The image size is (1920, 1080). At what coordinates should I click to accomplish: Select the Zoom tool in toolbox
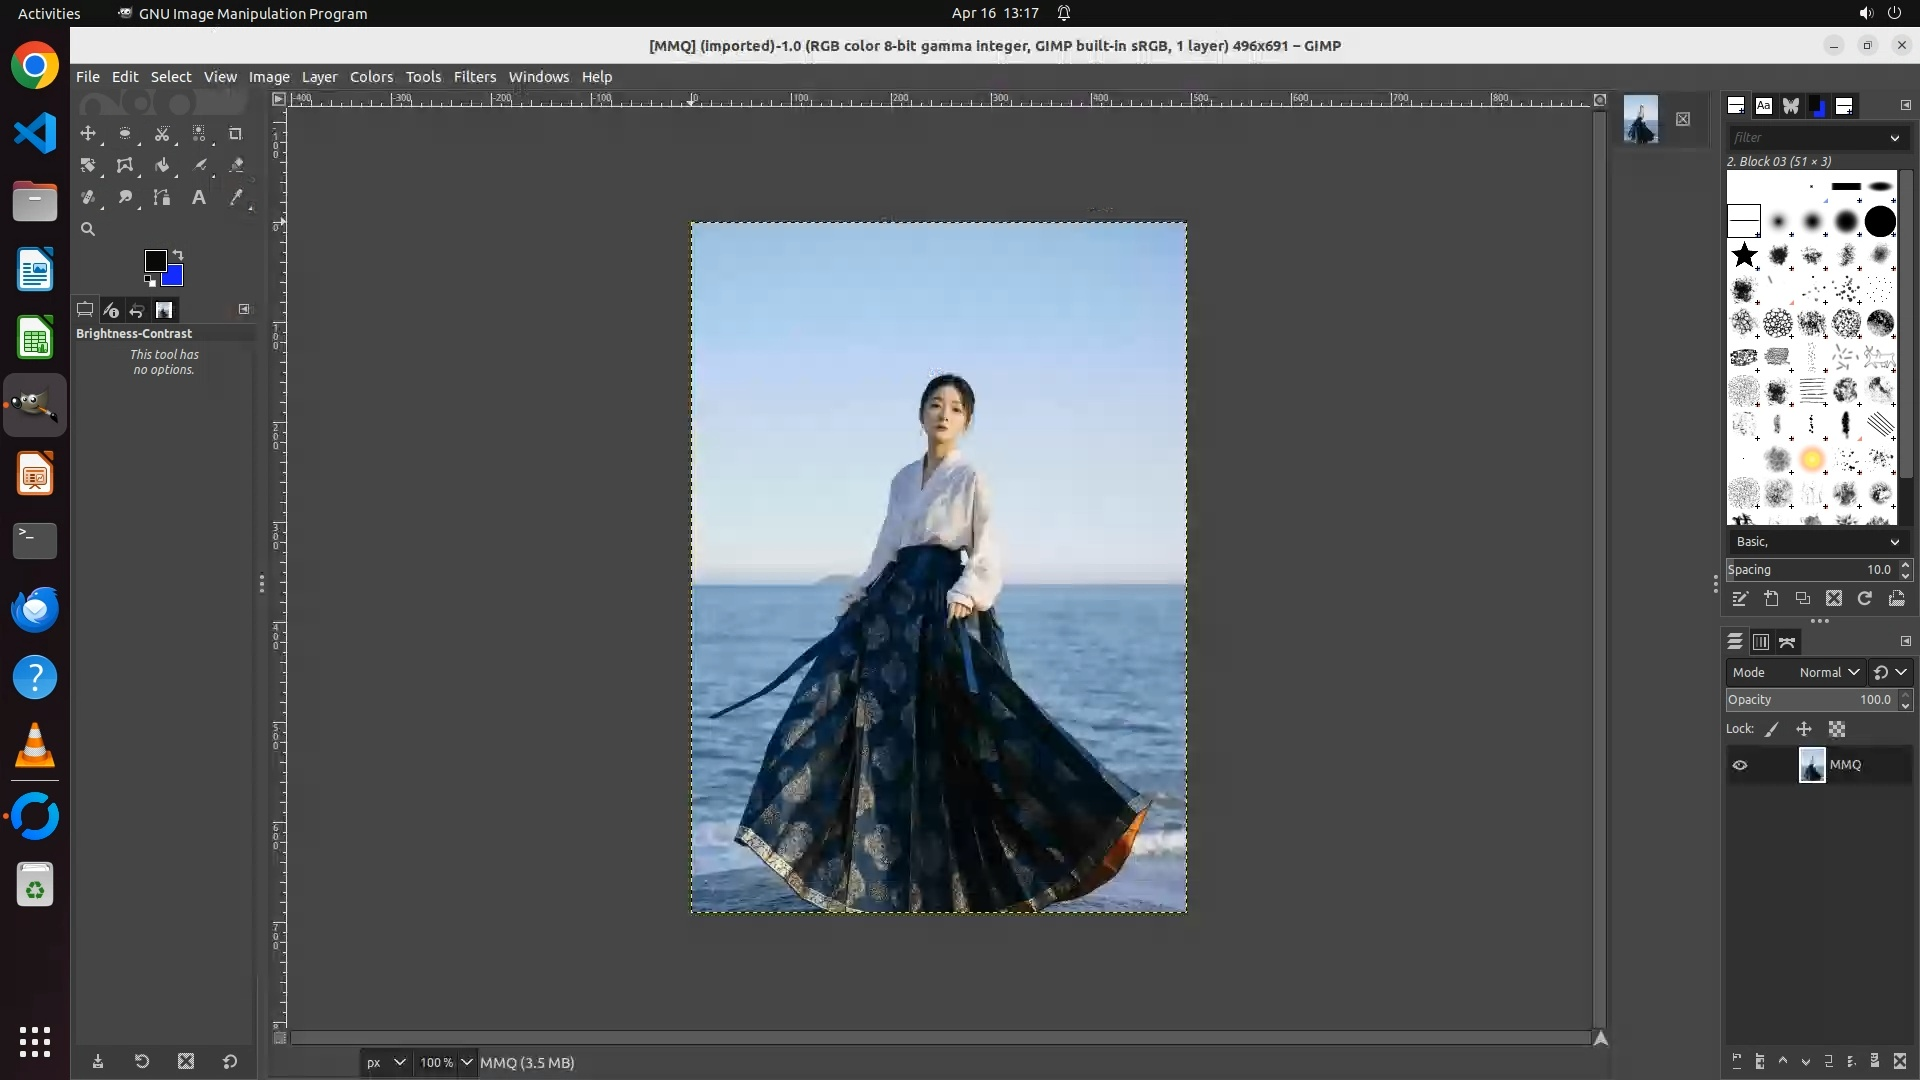pyautogui.click(x=88, y=229)
